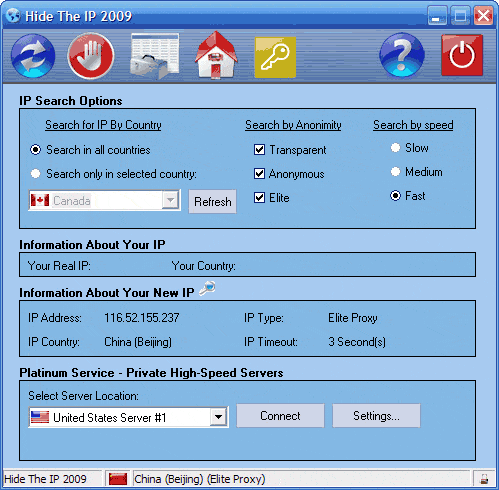Click the Connect button
This screenshot has width=499, height=490.
click(280, 416)
